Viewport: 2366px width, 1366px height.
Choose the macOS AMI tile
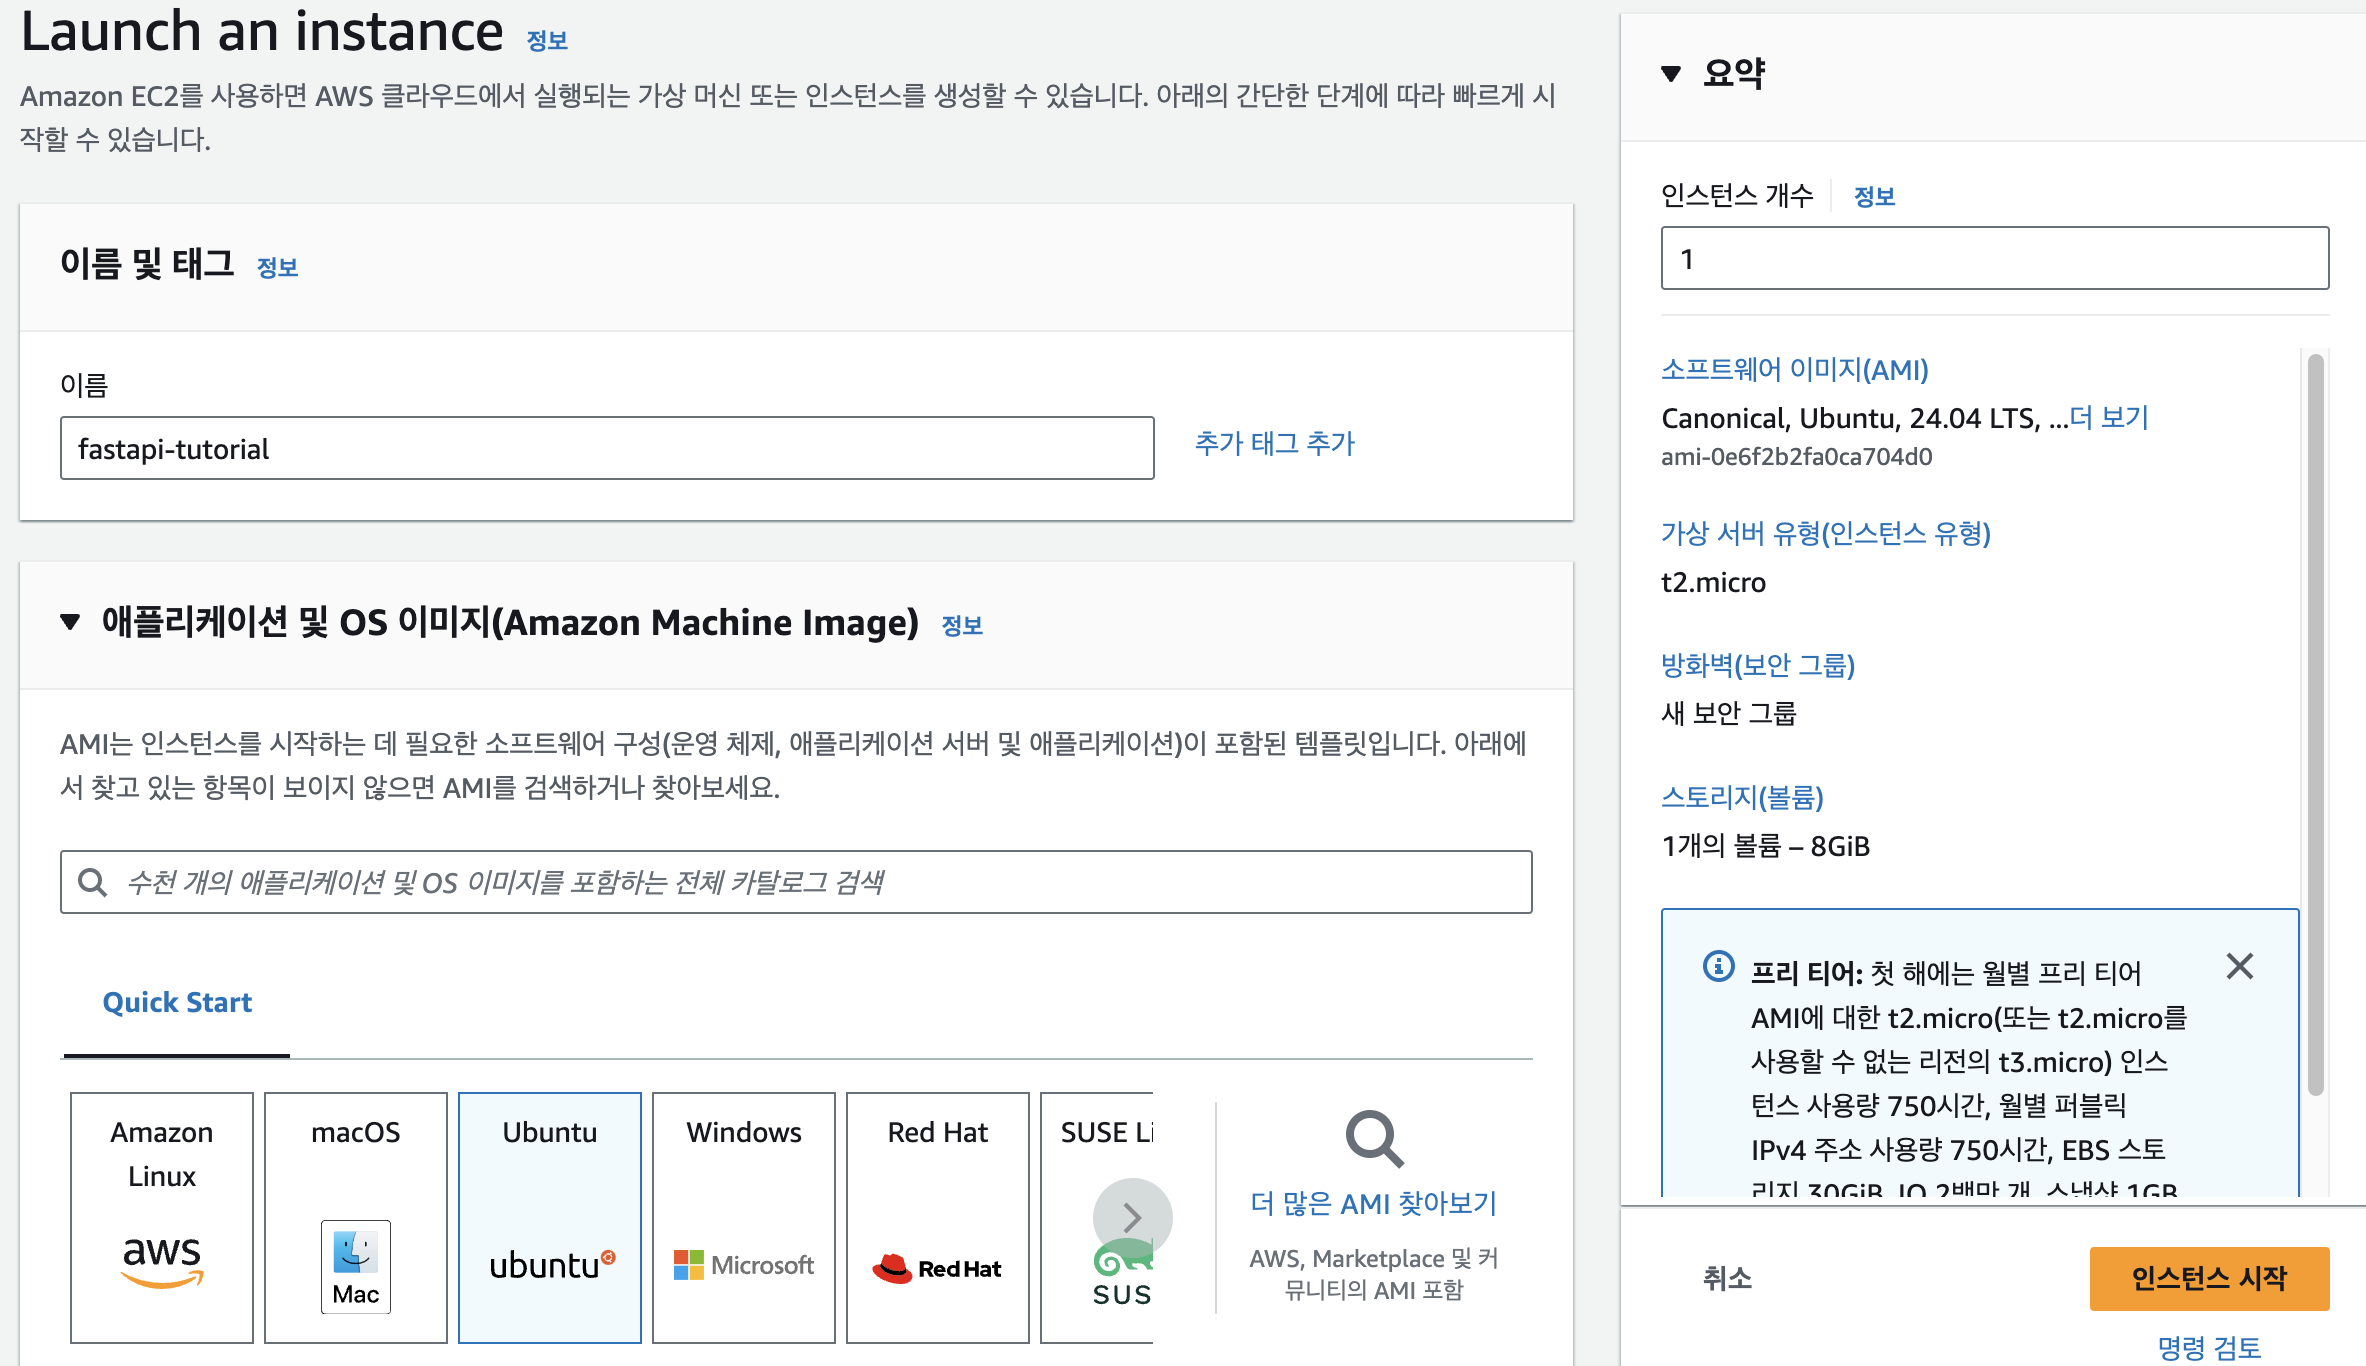click(x=355, y=1216)
